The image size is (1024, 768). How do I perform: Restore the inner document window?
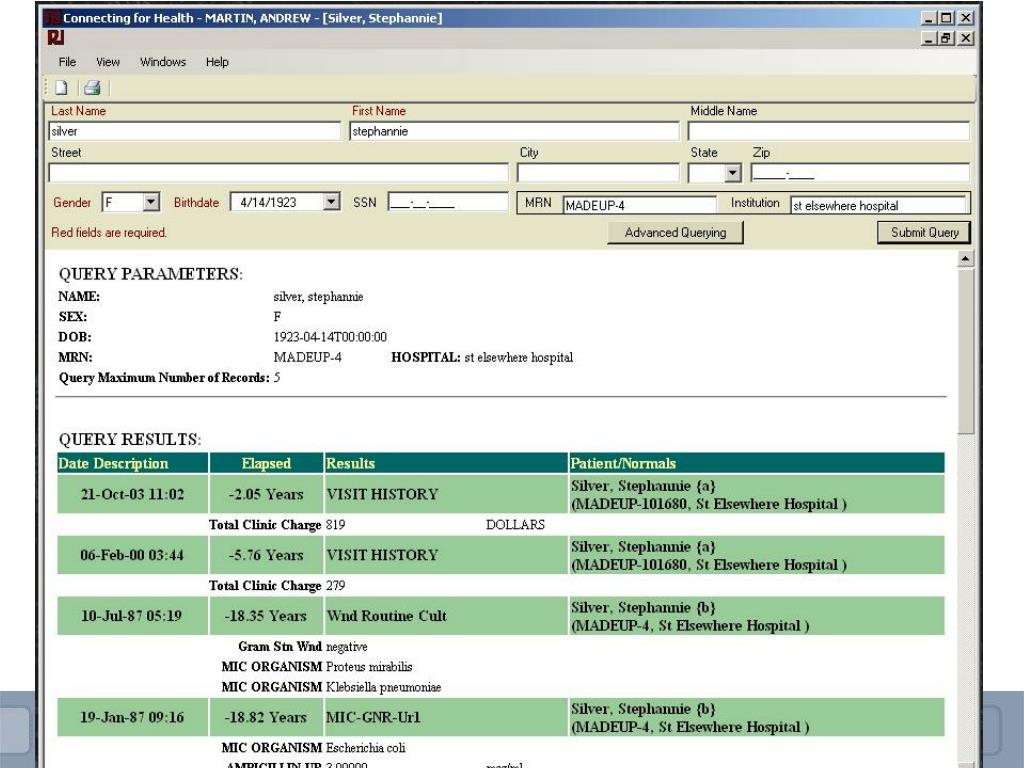947,38
